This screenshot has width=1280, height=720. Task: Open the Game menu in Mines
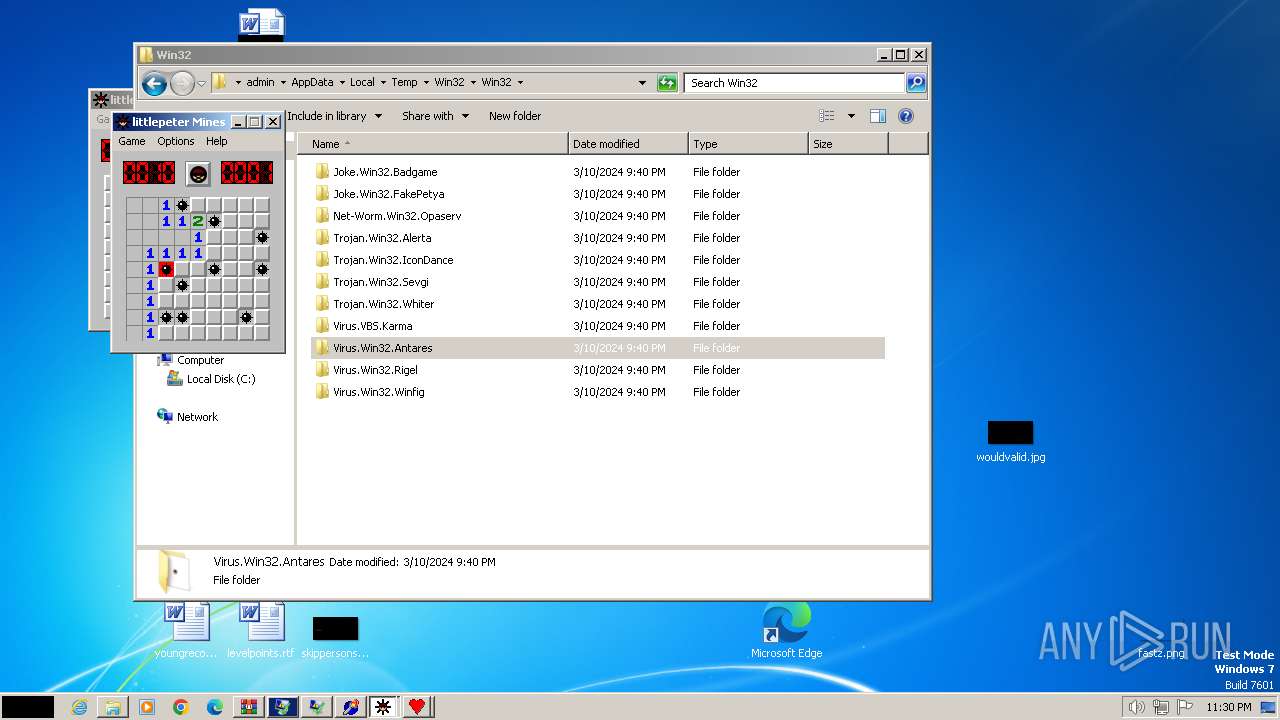132,141
